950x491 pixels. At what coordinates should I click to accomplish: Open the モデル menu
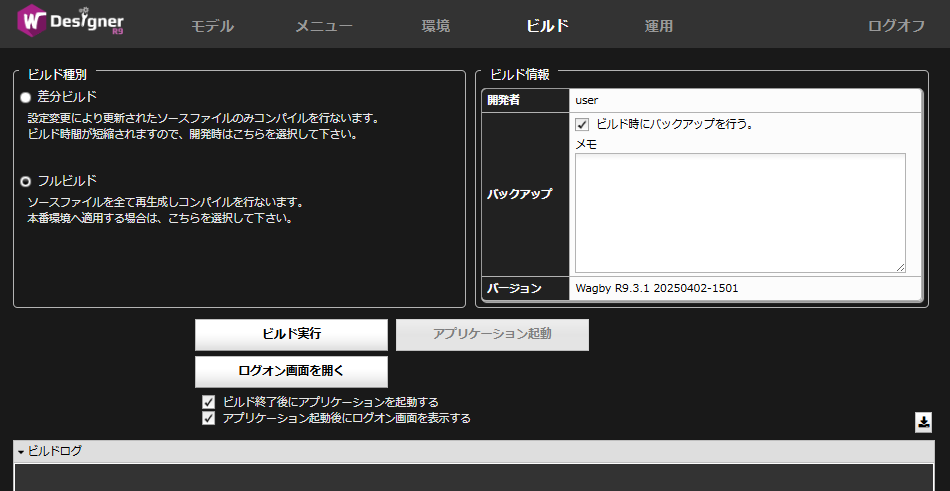tap(212, 26)
